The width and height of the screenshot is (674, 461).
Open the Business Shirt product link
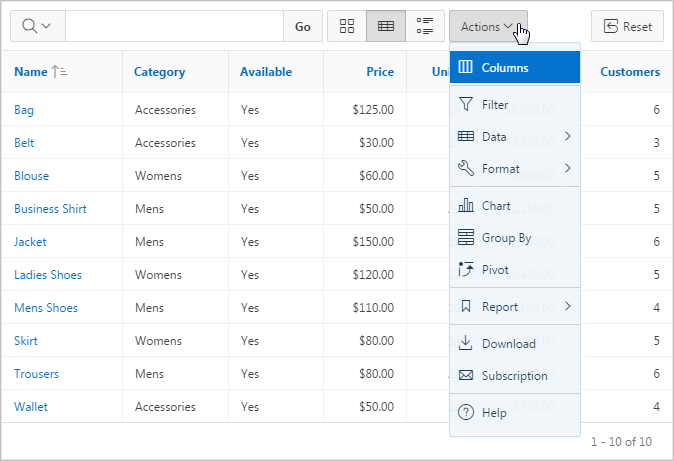(x=50, y=209)
